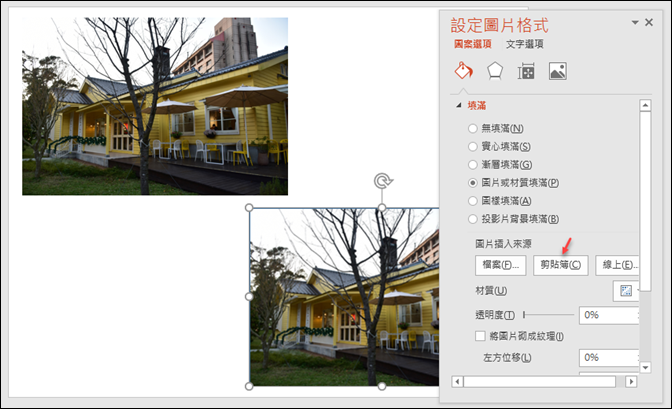Select the upper-left house picture
Image resolution: width=672 pixels, height=409 pixels.
click(155, 106)
